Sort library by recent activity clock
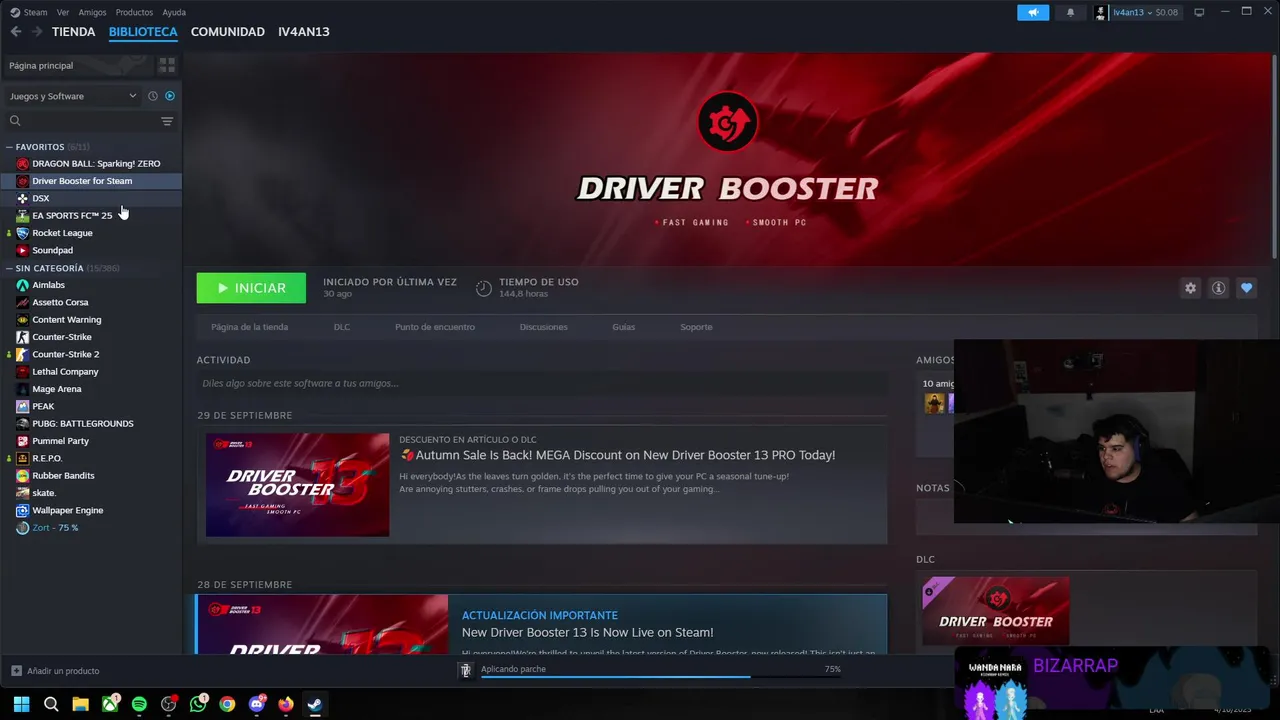1280x720 pixels. pos(153,96)
